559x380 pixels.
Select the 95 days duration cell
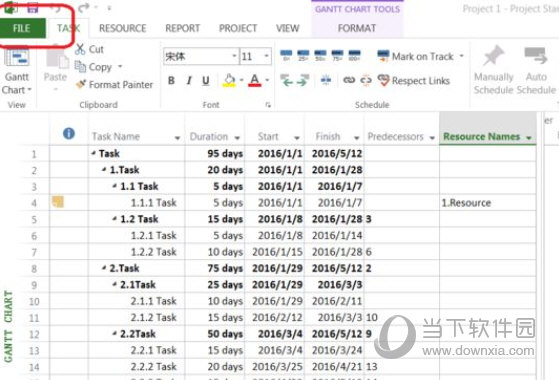(x=215, y=154)
